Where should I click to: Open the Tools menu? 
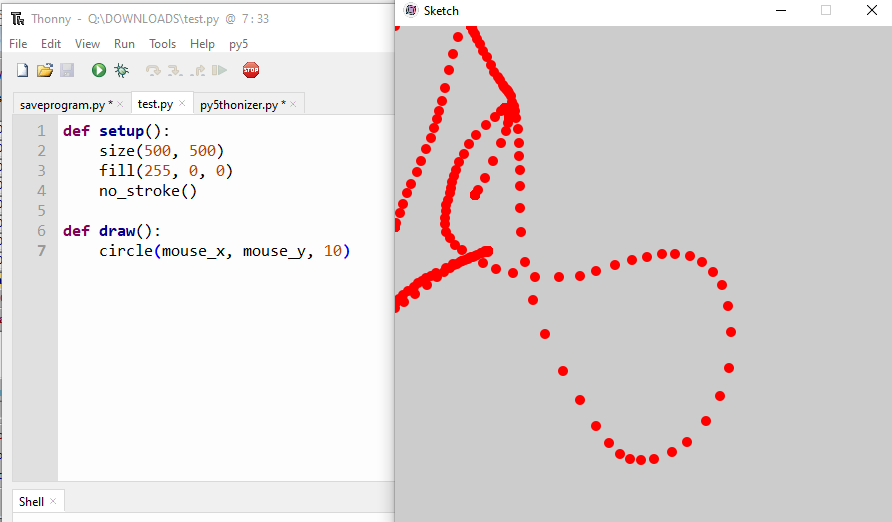pos(162,44)
